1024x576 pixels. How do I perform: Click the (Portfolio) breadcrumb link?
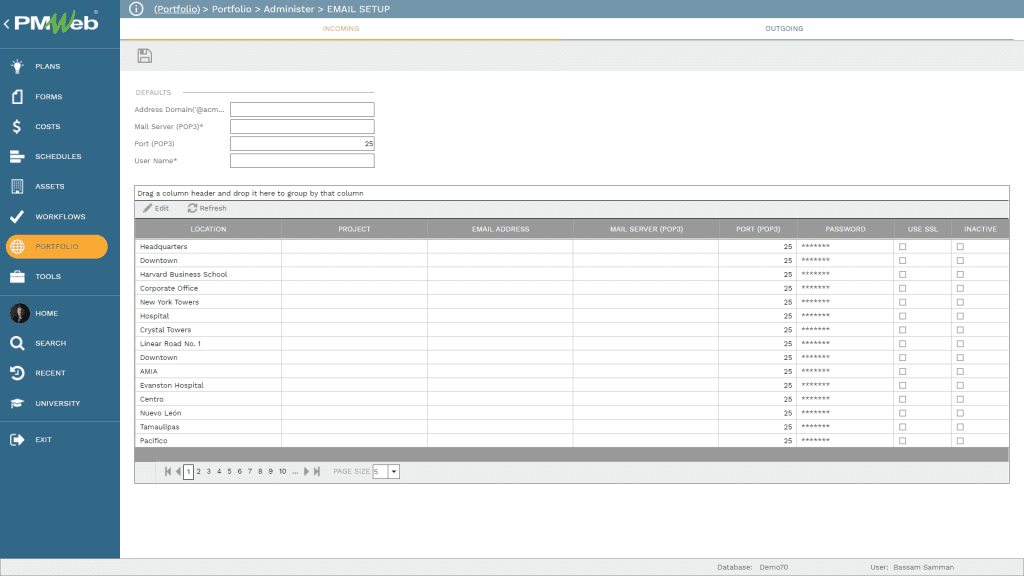point(177,9)
